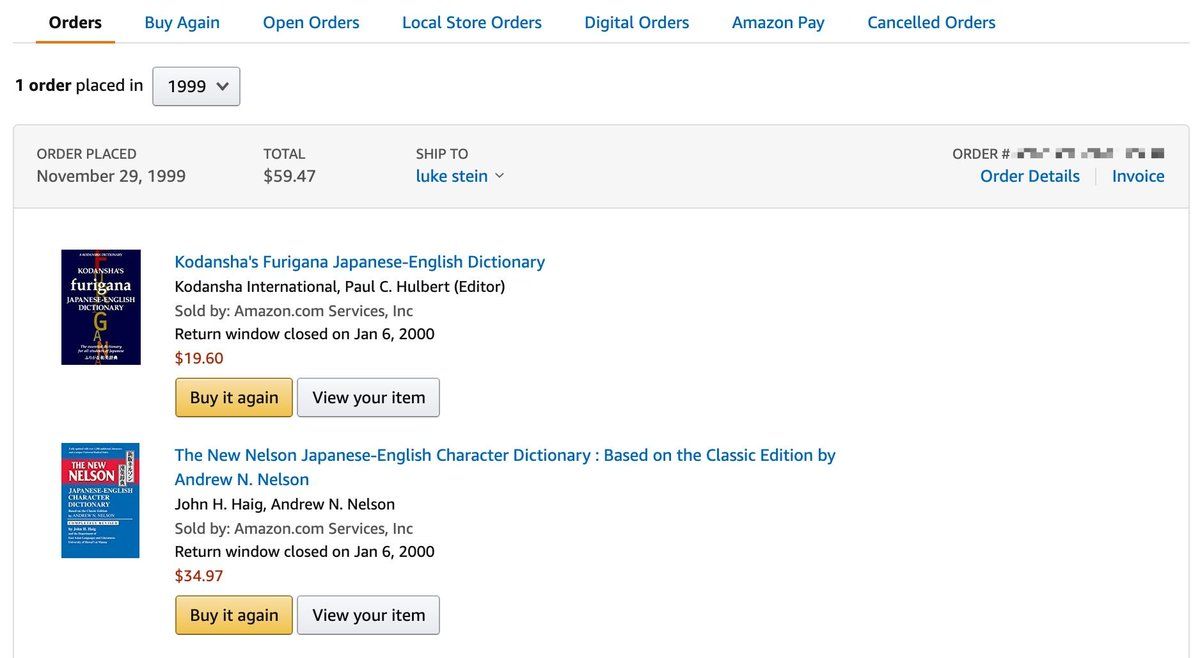The height and width of the screenshot is (658, 1200).
Task: Open Kodansha's Furigana Japanese-English Dictionary title link
Action: [360, 262]
